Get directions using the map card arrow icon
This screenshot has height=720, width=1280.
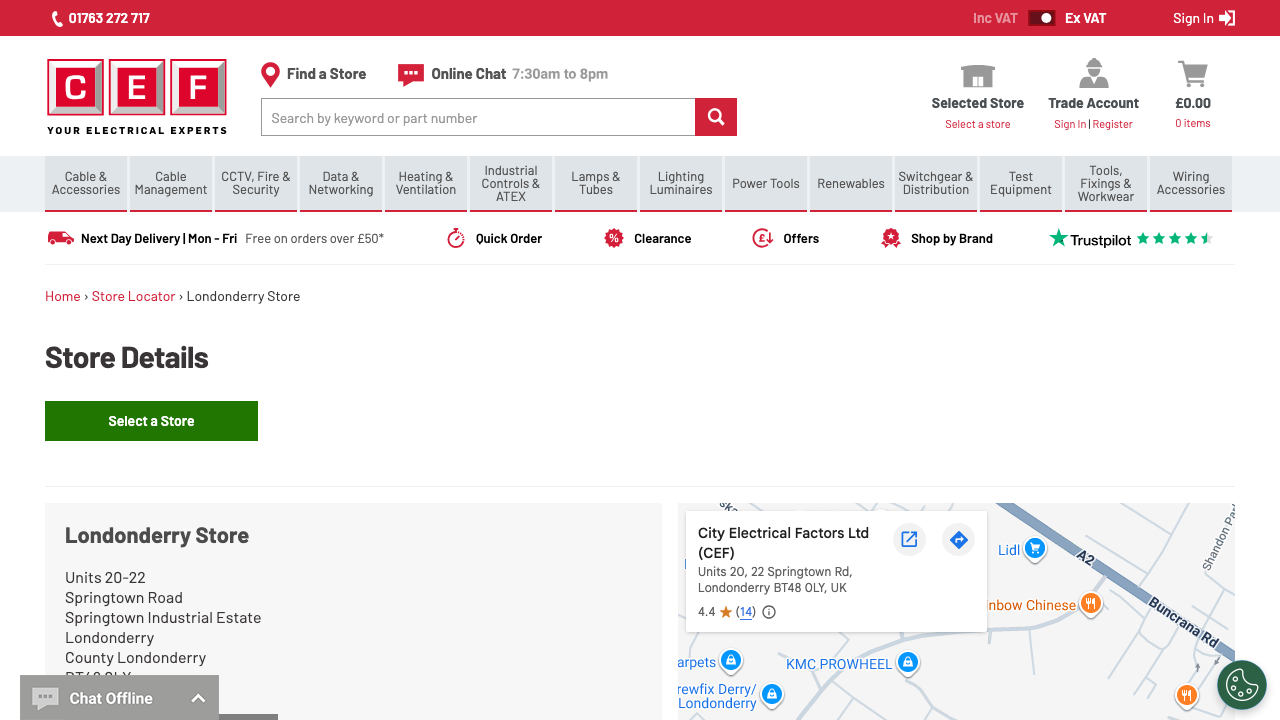[x=958, y=539]
